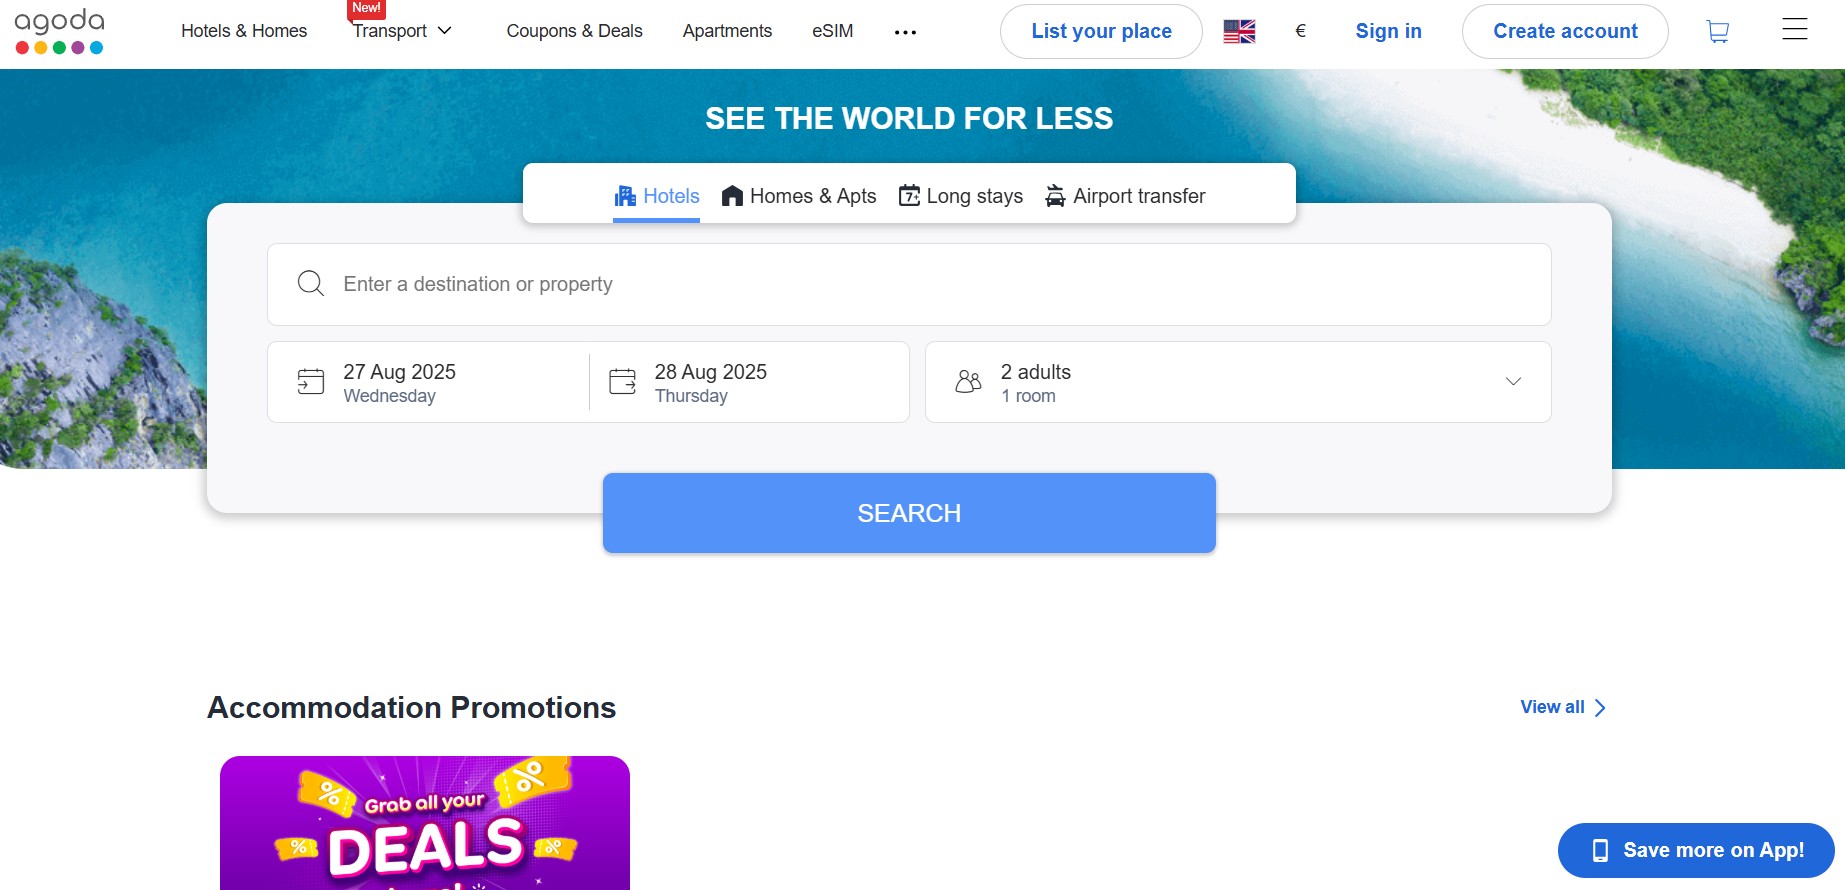Click the check-in date calendar icon
This screenshot has height=890, width=1845.
[310, 381]
